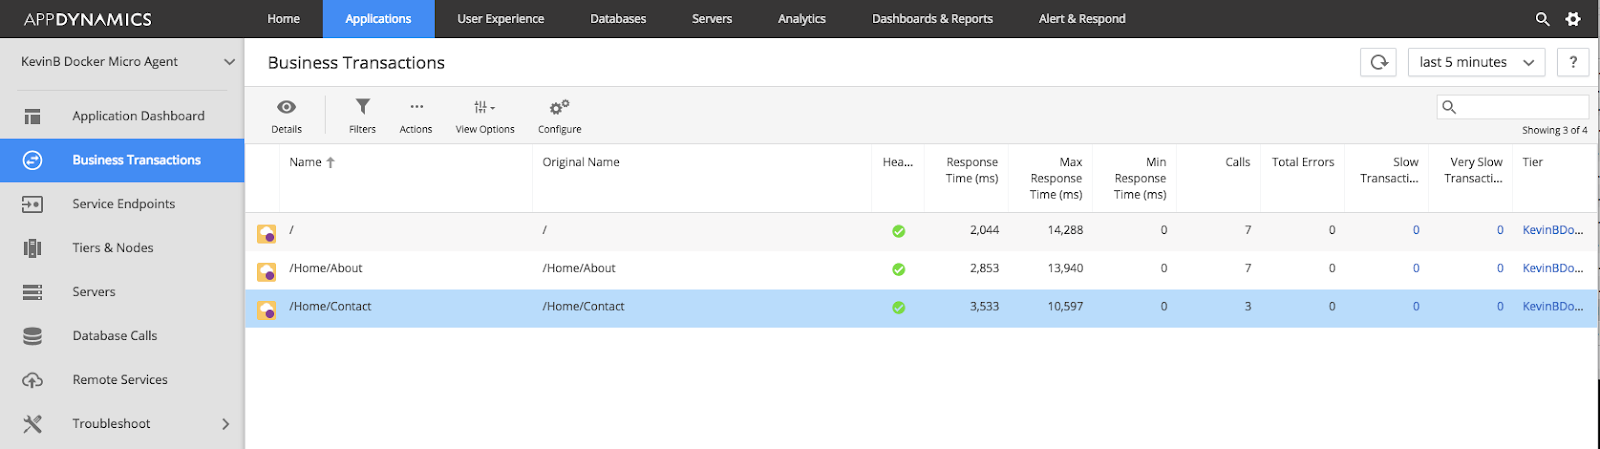Select Service Endpoints in sidebar
This screenshot has width=1600, height=449.
(x=122, y=204)
